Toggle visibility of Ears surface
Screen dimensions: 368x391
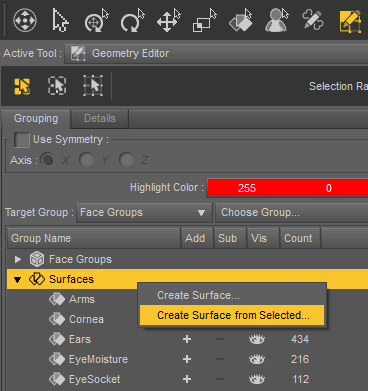click(x=257, y=339)
